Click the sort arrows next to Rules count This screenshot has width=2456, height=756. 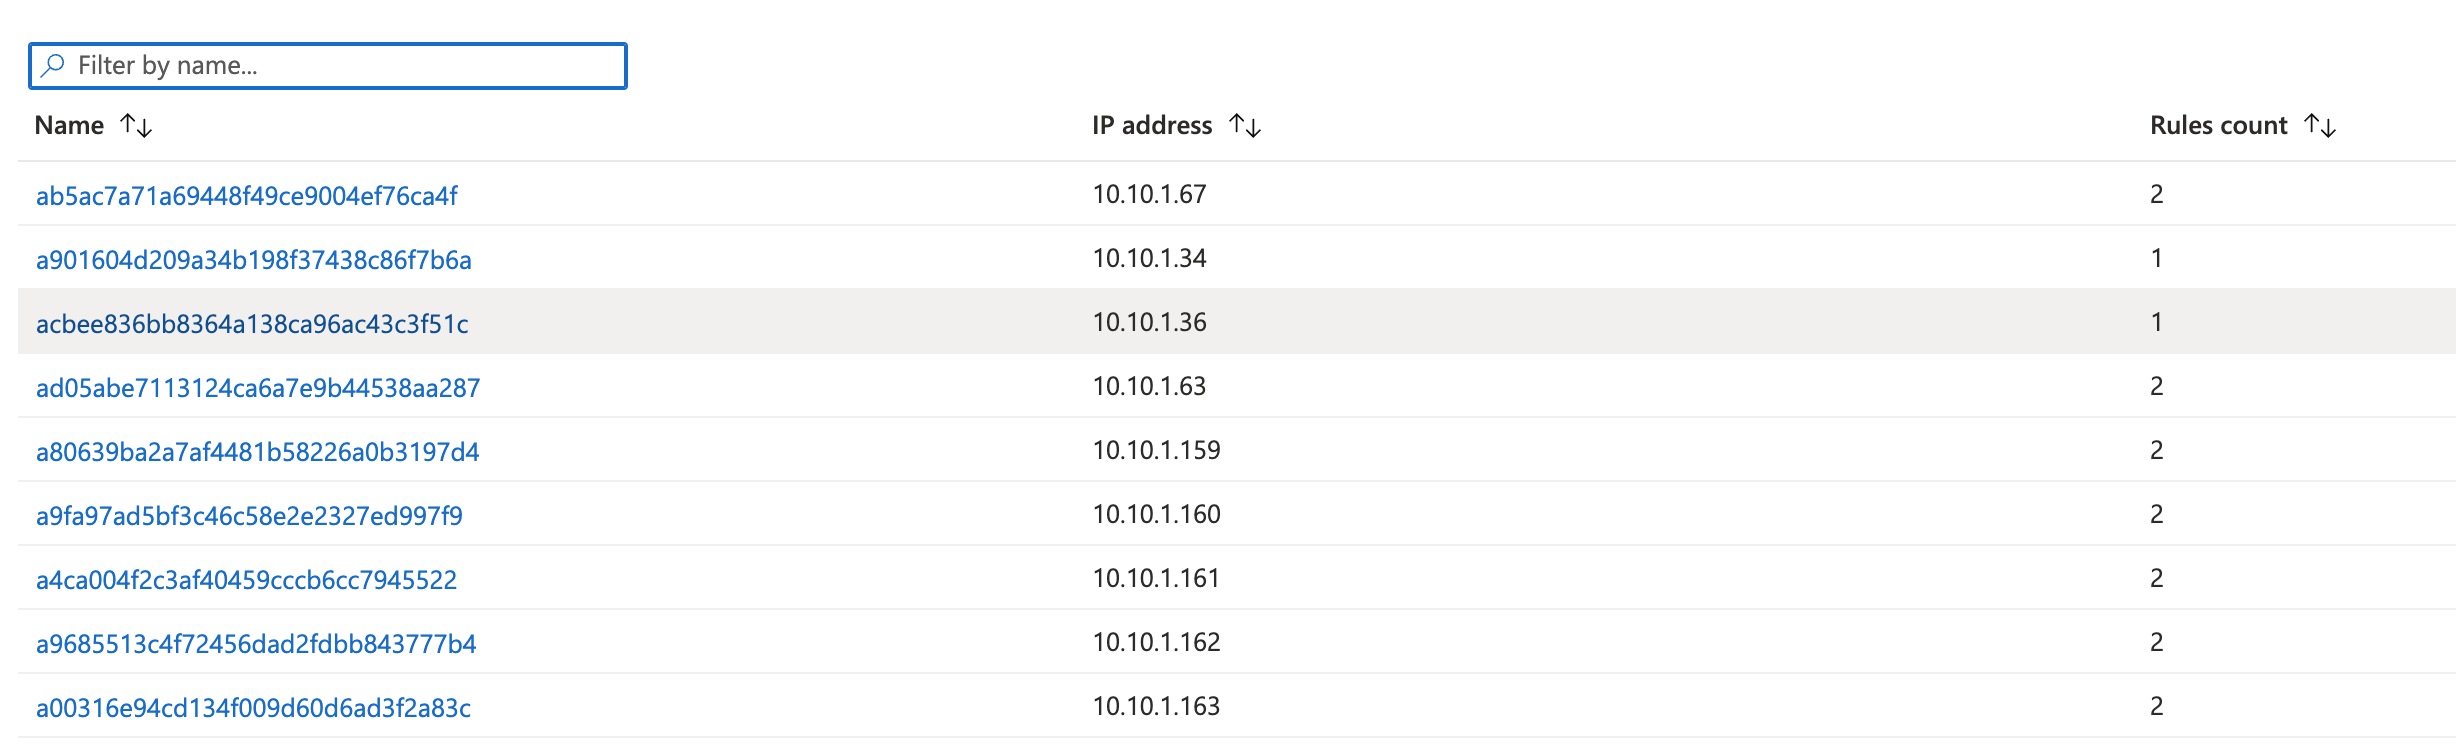point(2320,125)
